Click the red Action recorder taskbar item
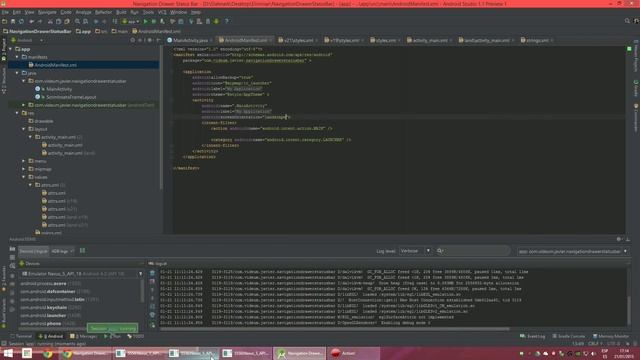The height and width of the screenshot is (360, 640). [353, 353]
